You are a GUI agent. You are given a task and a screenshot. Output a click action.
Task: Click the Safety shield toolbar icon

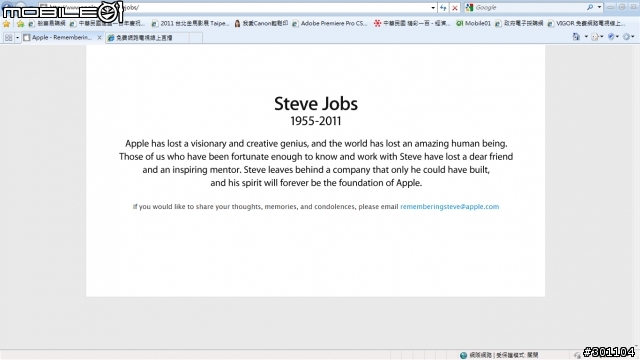tap(611, 37)
